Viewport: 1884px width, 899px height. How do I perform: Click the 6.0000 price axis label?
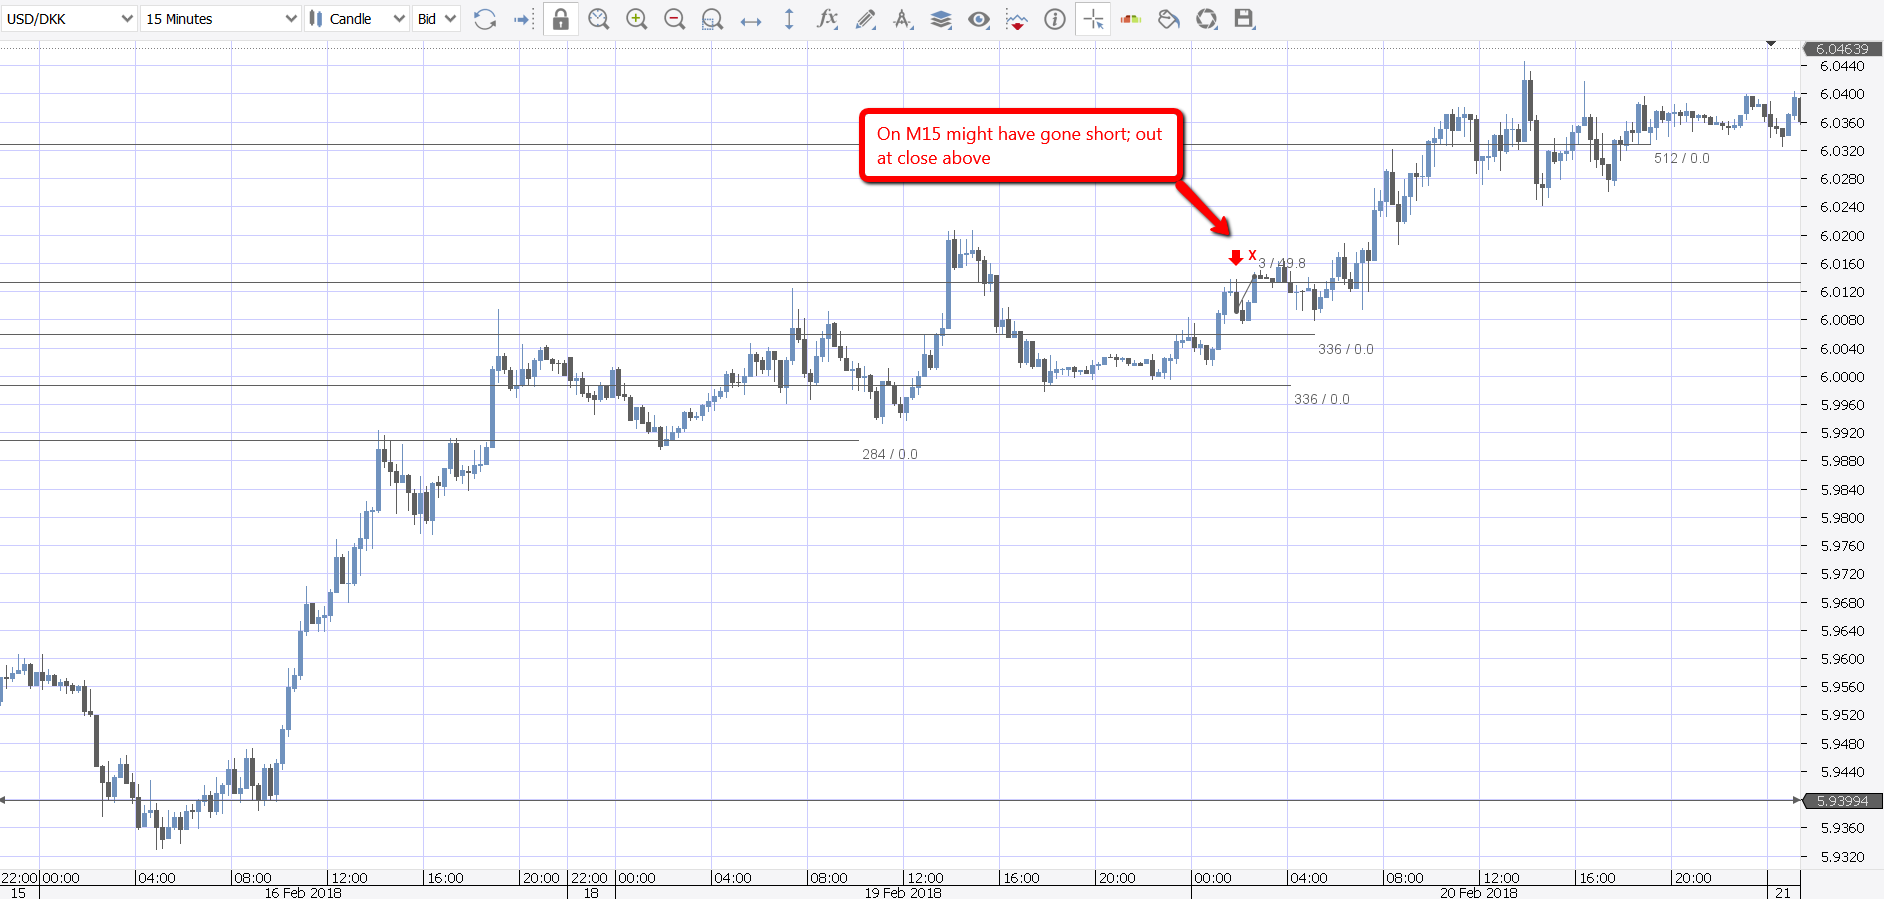coord(1842,377)
